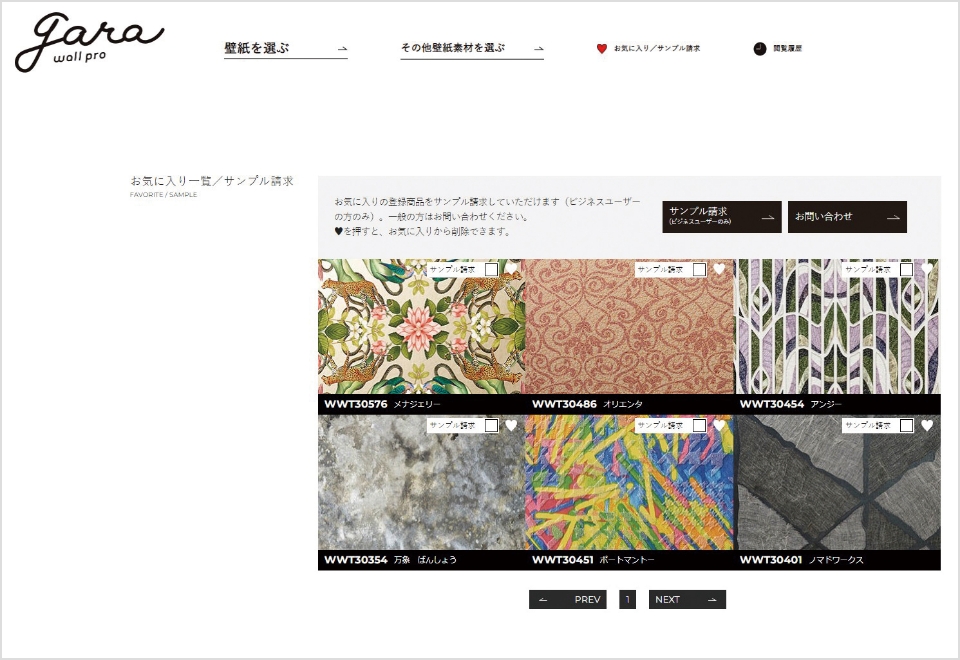Open the その他壁紙素材を選ぶ menu
Image resolution: width=960 pixels, height=660 pixels.
point(471,48)
